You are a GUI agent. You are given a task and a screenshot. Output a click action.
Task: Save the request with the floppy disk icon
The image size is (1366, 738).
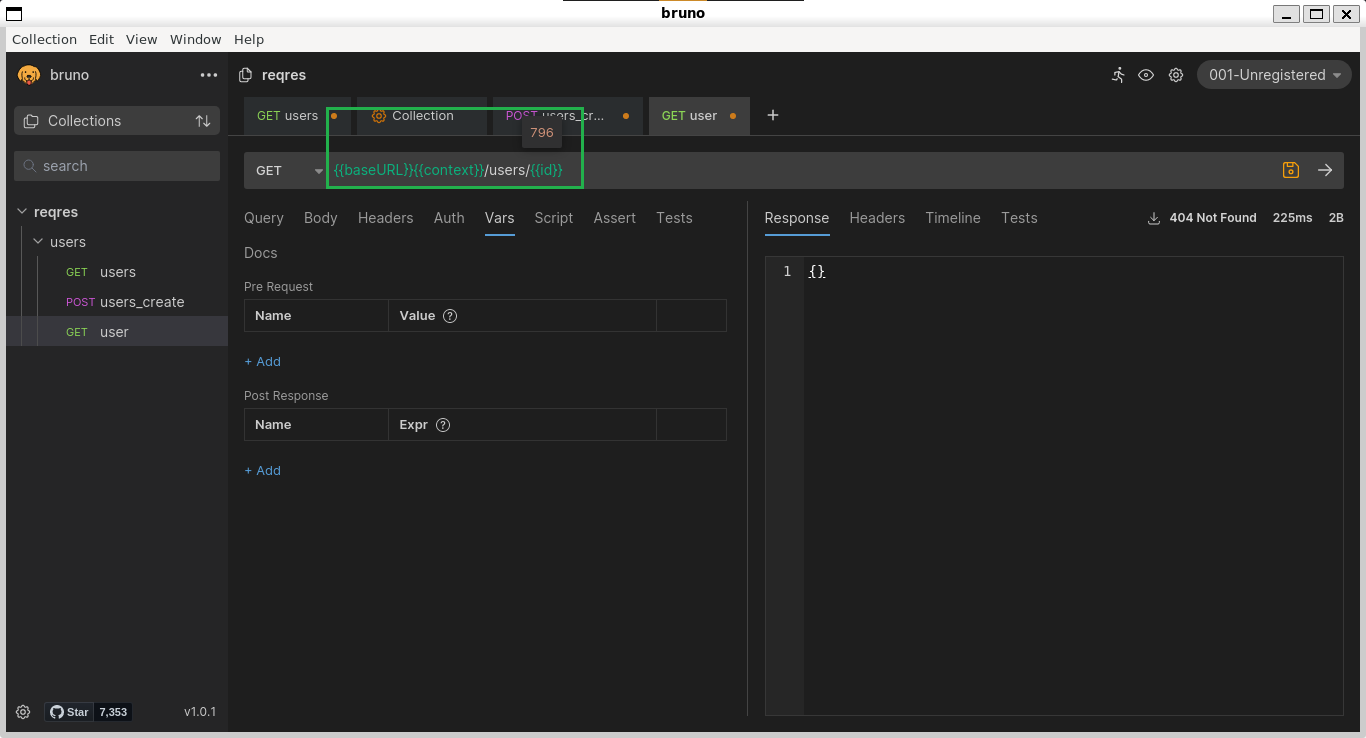coord(1290,170)
